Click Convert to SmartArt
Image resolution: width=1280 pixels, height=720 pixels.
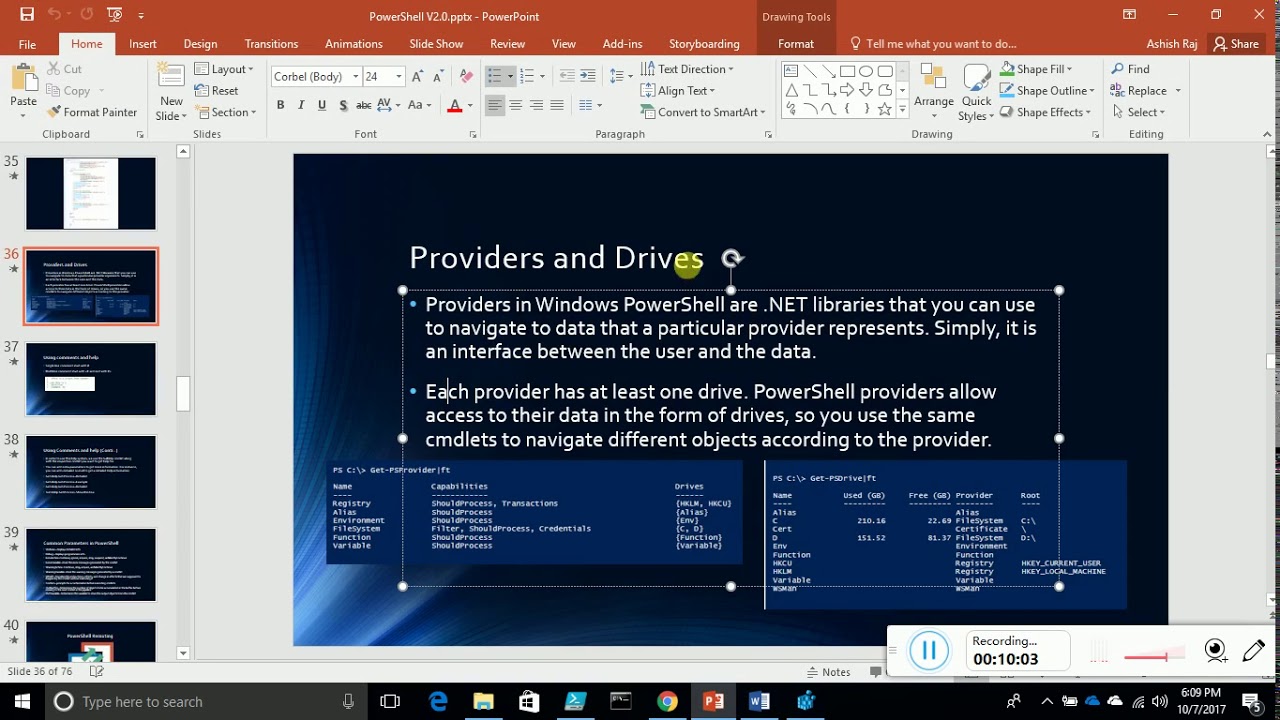(x=703, y=112)
